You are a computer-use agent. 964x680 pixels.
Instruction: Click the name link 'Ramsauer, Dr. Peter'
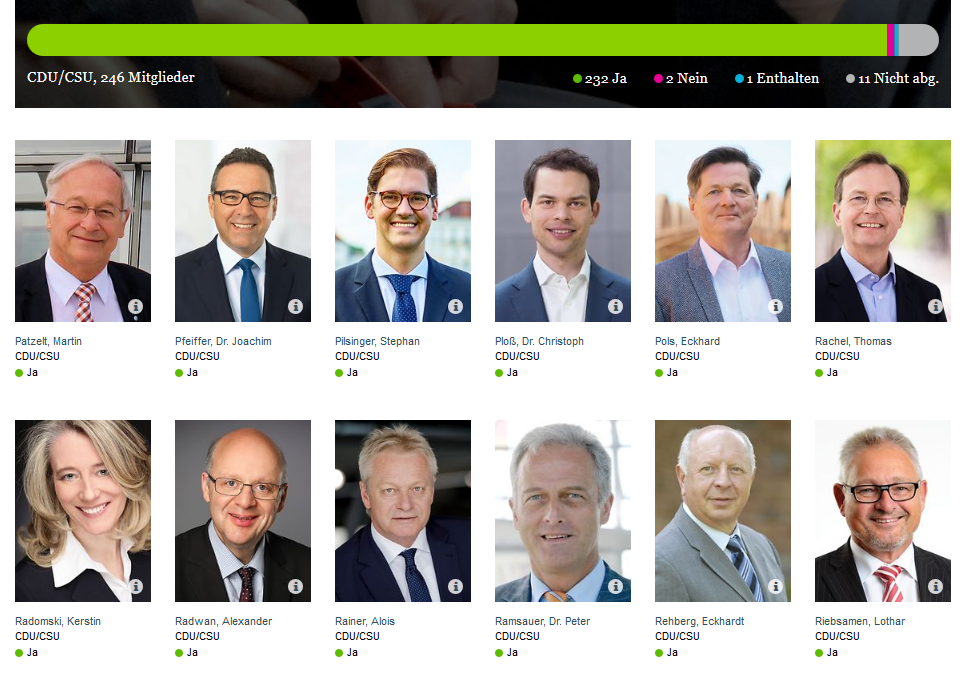[542, 621]
